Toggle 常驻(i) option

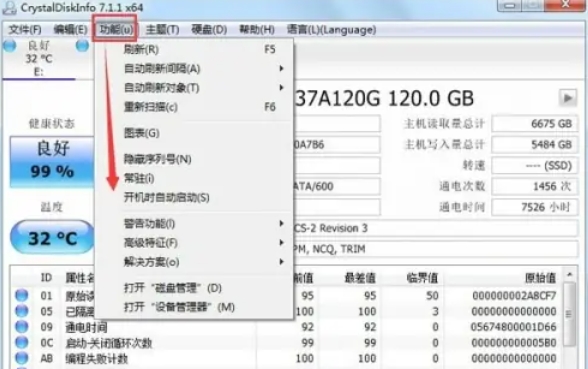pos(194,178)
